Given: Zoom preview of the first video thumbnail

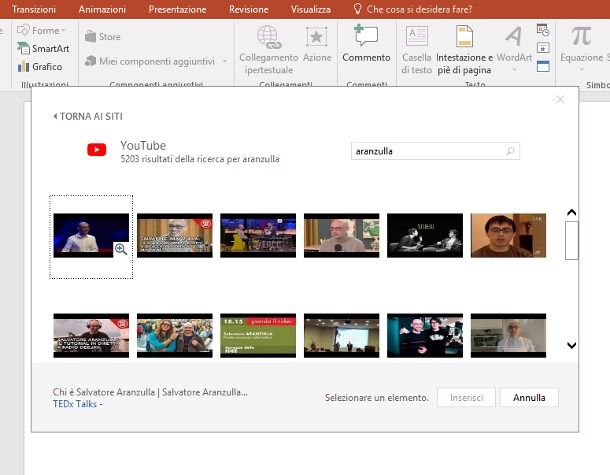Looking at the screenshot, I should point(121,249).
